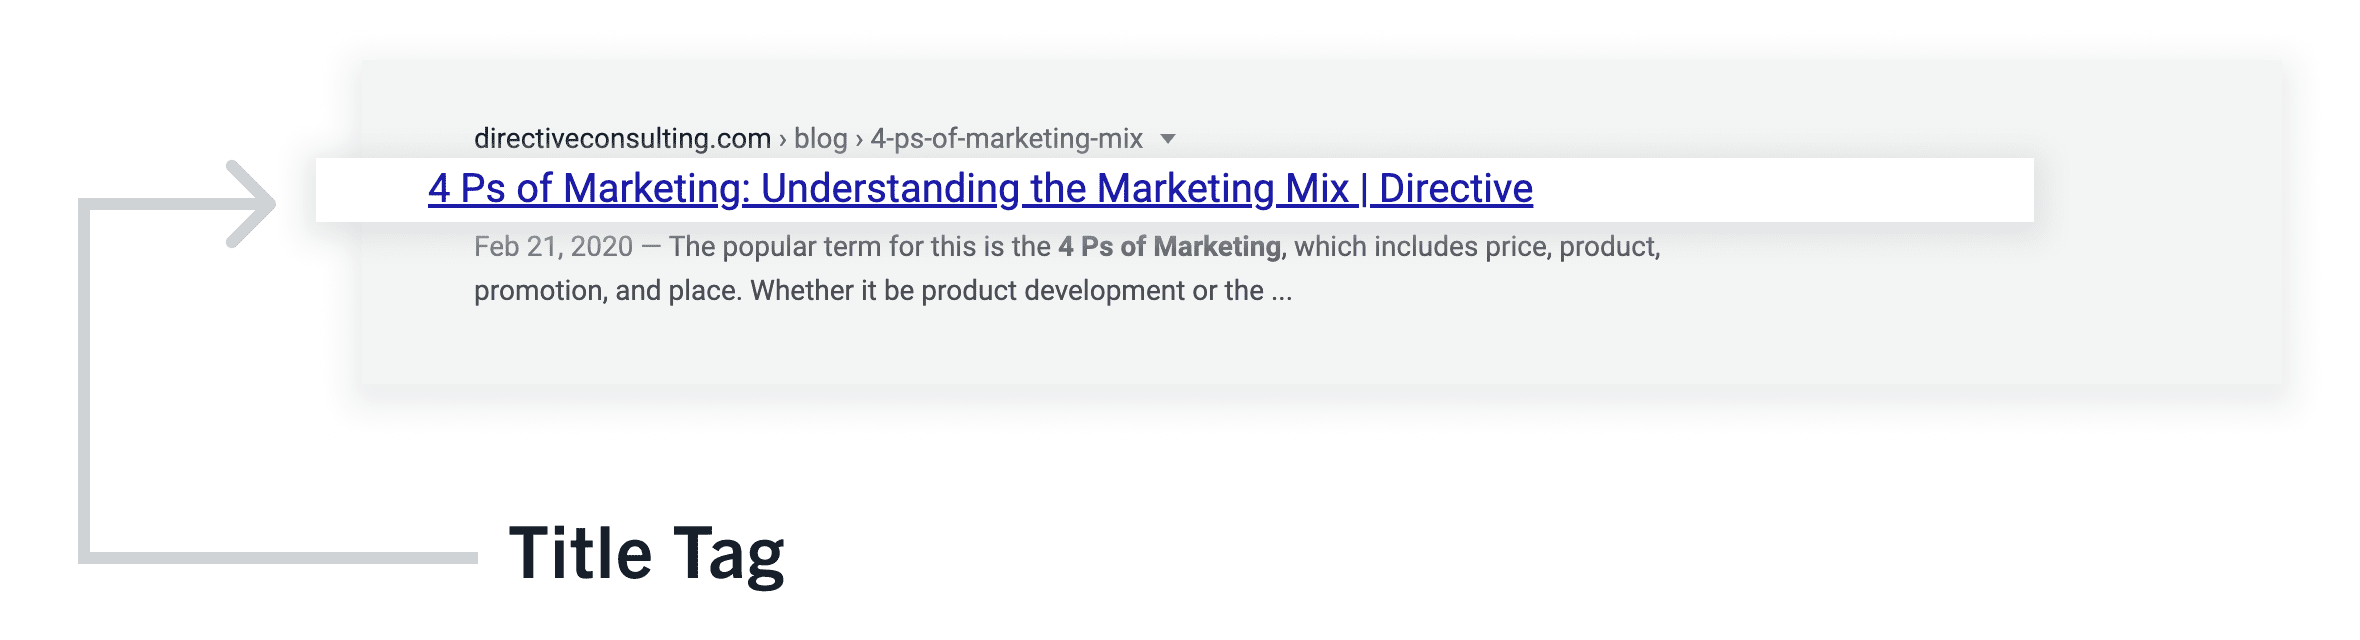Open the dropdown arrow beside the URL
This screenshot has width=2360, height=640.
point(1167,139)
